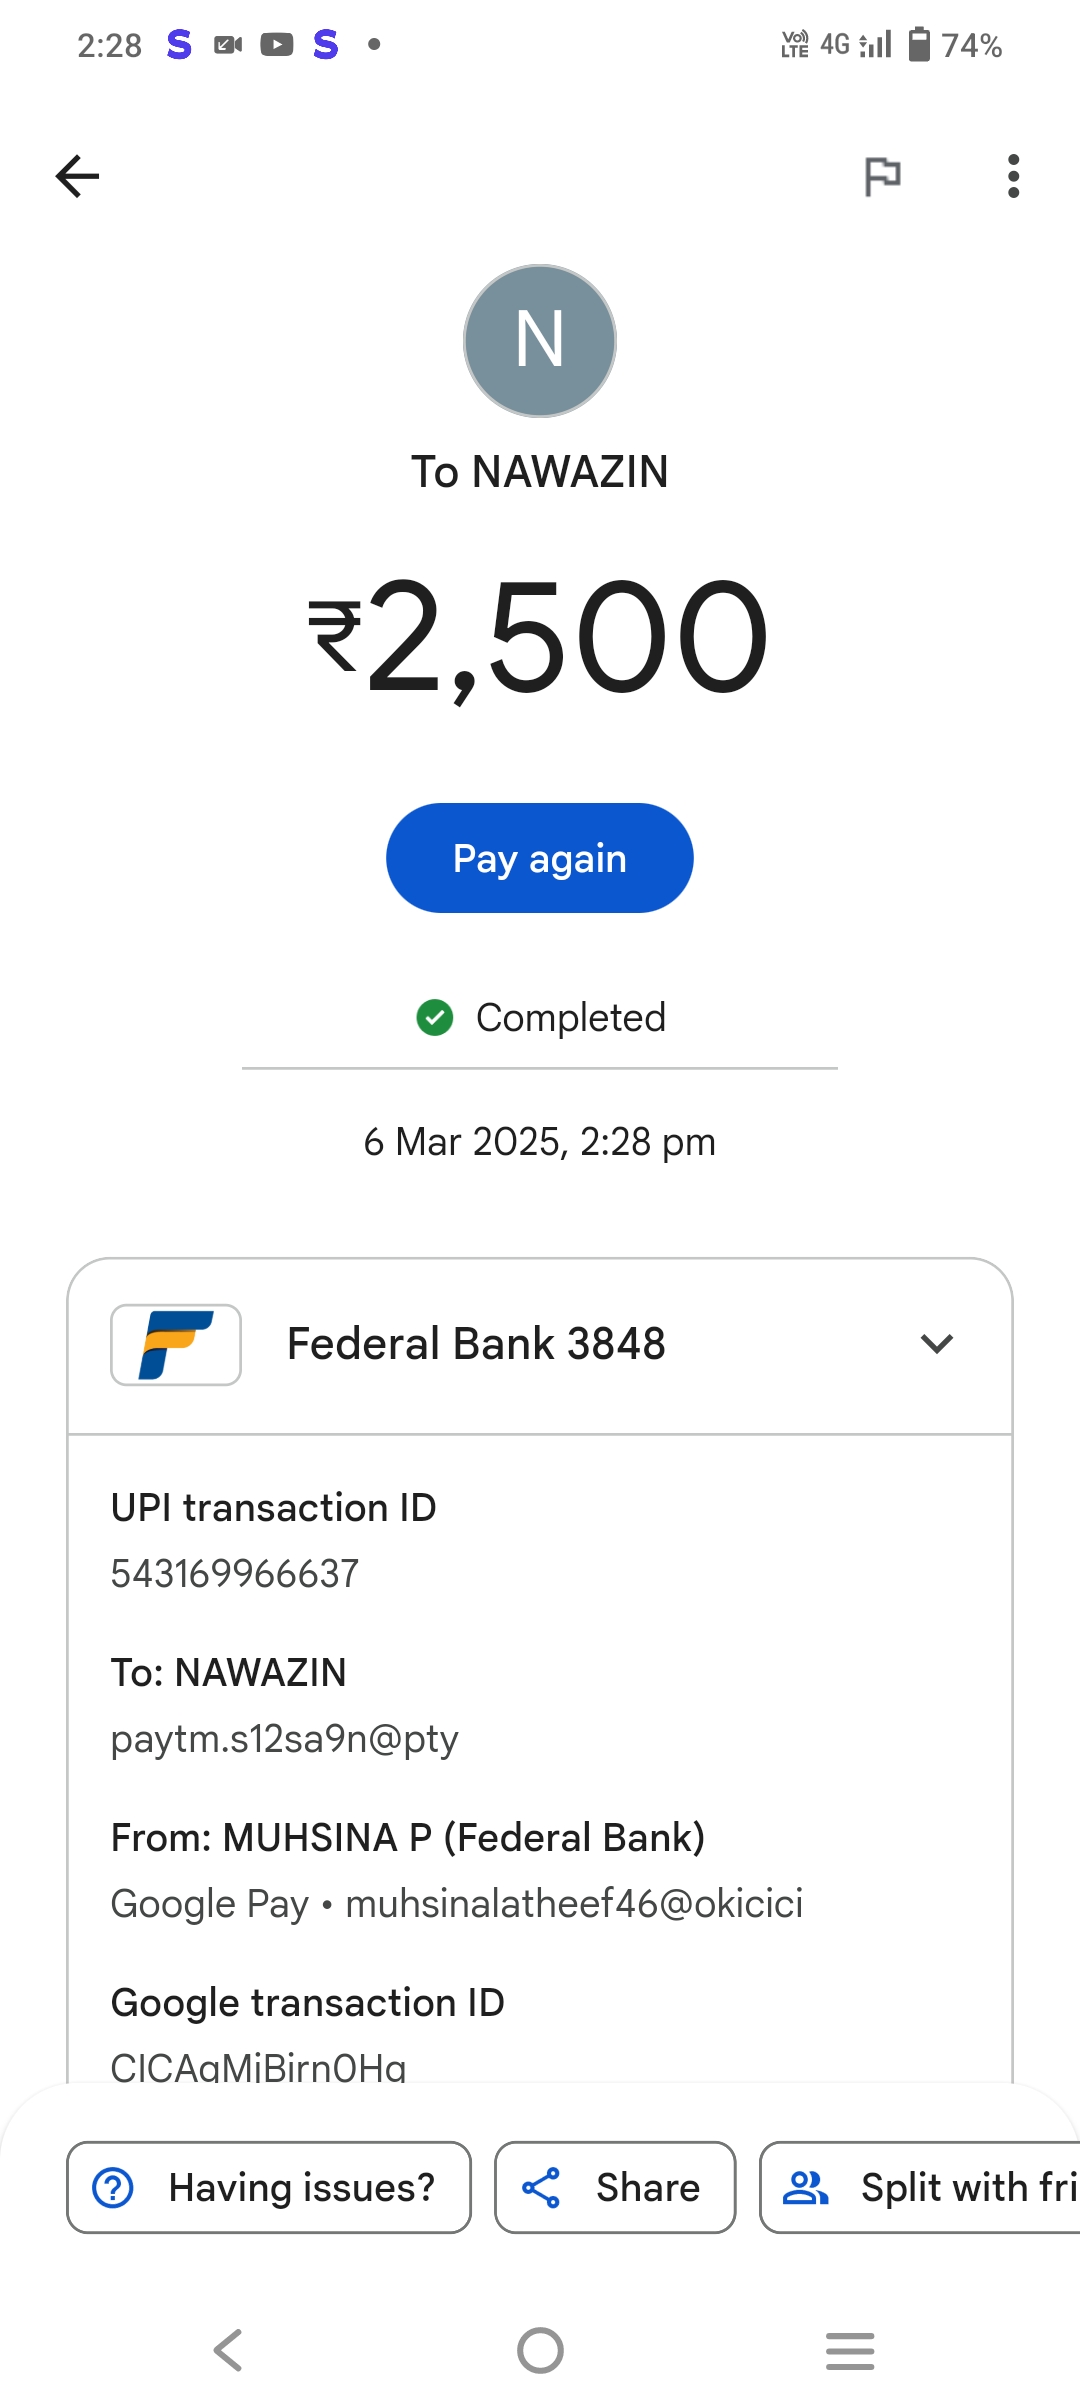Tap the back arrow at top
The height and width of the screenshot is (2408, 1080).
(x=78, y=177)
